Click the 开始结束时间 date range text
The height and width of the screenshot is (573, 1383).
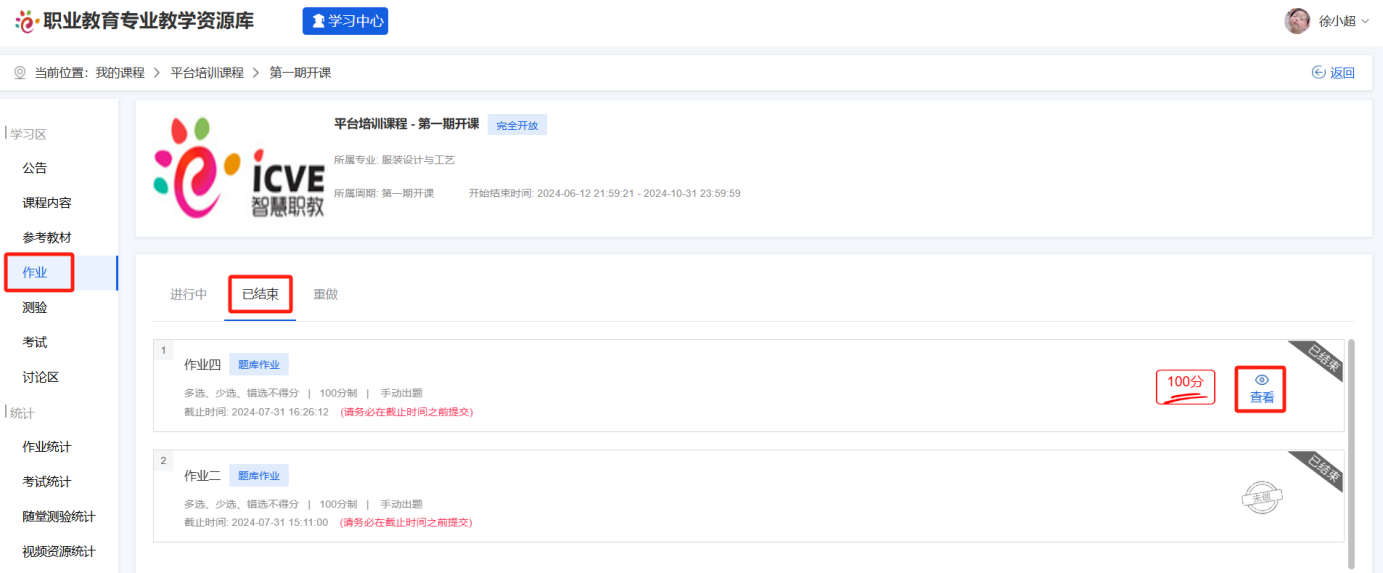[605, 193]
